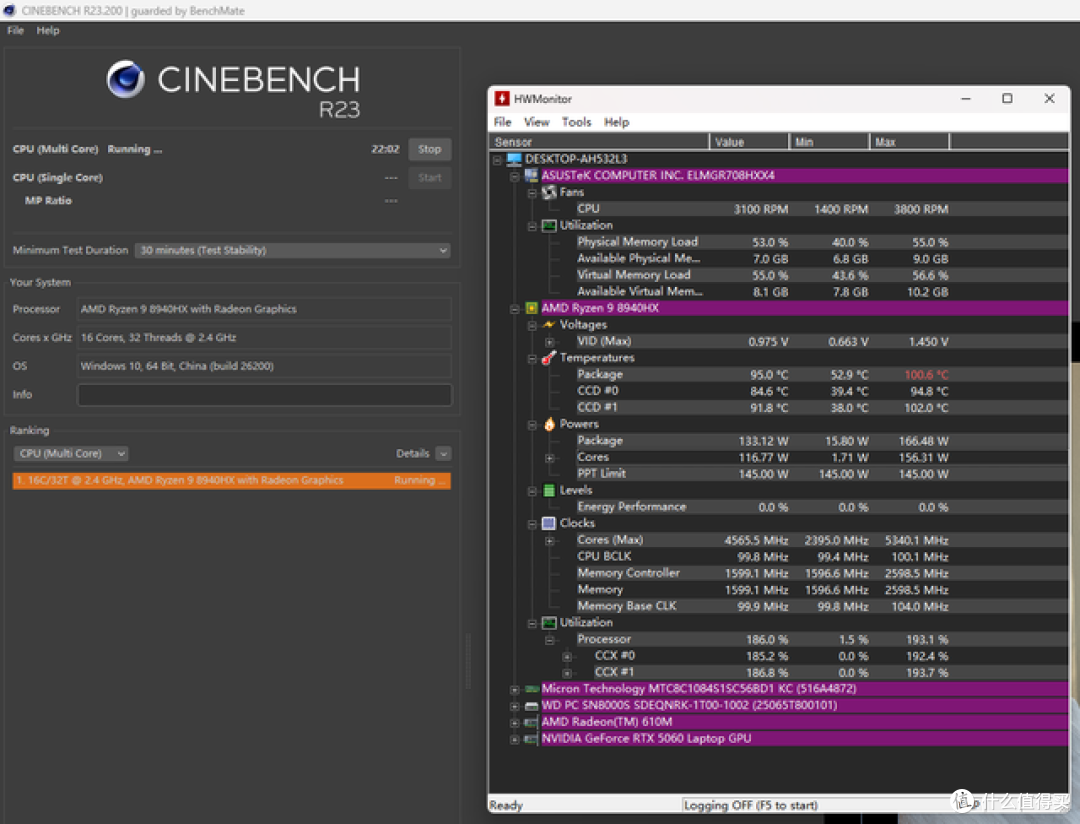Viewport: 1080px width, 824px height.
Task: Click the motherboard Utilization monitor icon
Action: tap(549, 225)
